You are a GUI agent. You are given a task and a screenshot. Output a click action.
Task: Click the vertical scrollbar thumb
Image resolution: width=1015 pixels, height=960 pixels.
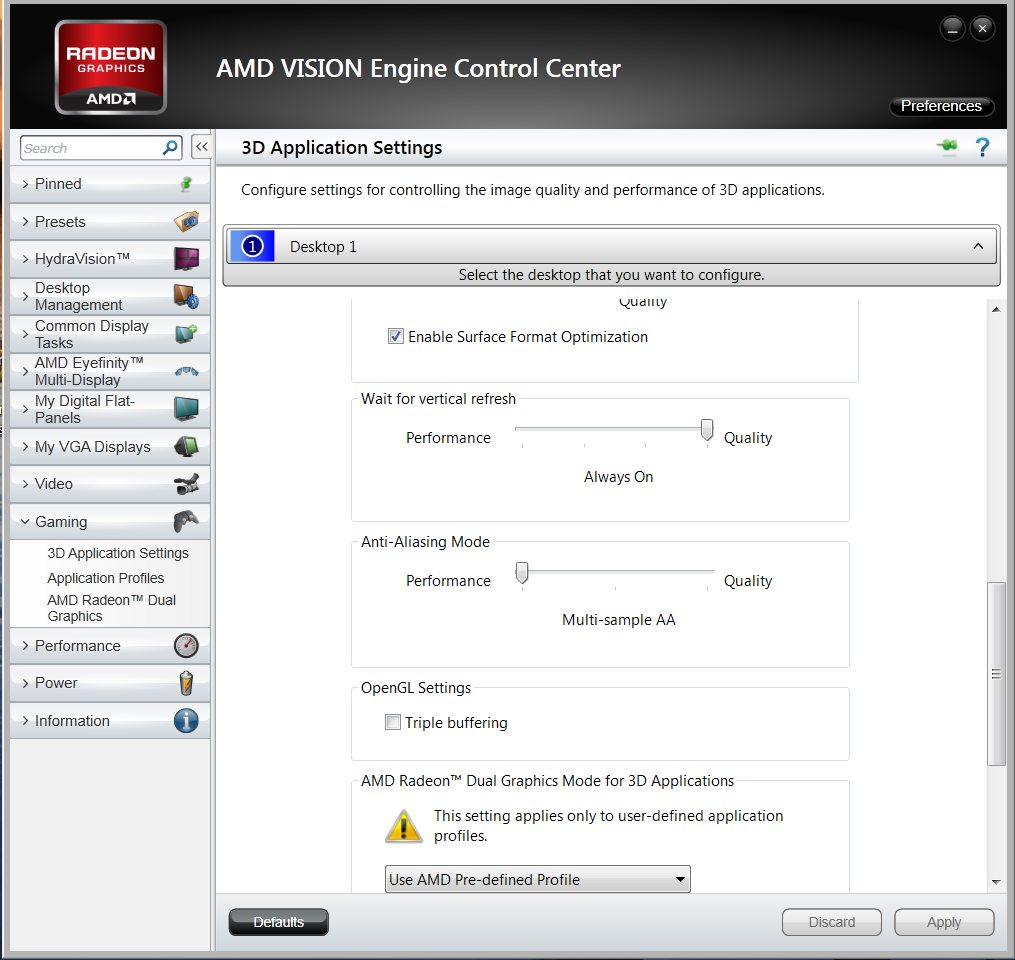[996, 674]
